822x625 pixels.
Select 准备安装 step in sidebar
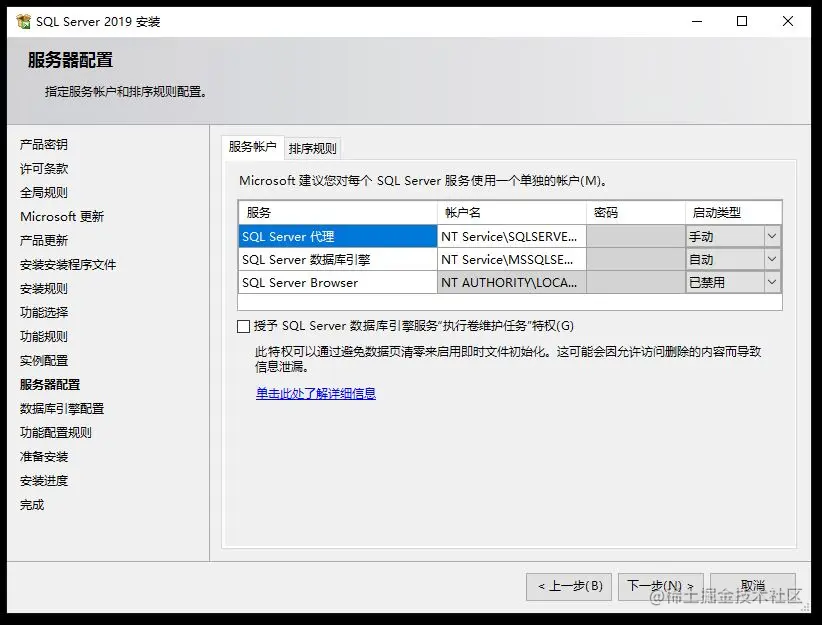tap(44, 457)
